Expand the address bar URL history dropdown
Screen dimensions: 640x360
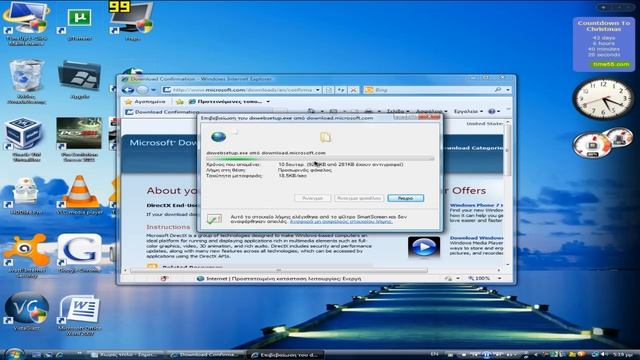pos(318,90)
